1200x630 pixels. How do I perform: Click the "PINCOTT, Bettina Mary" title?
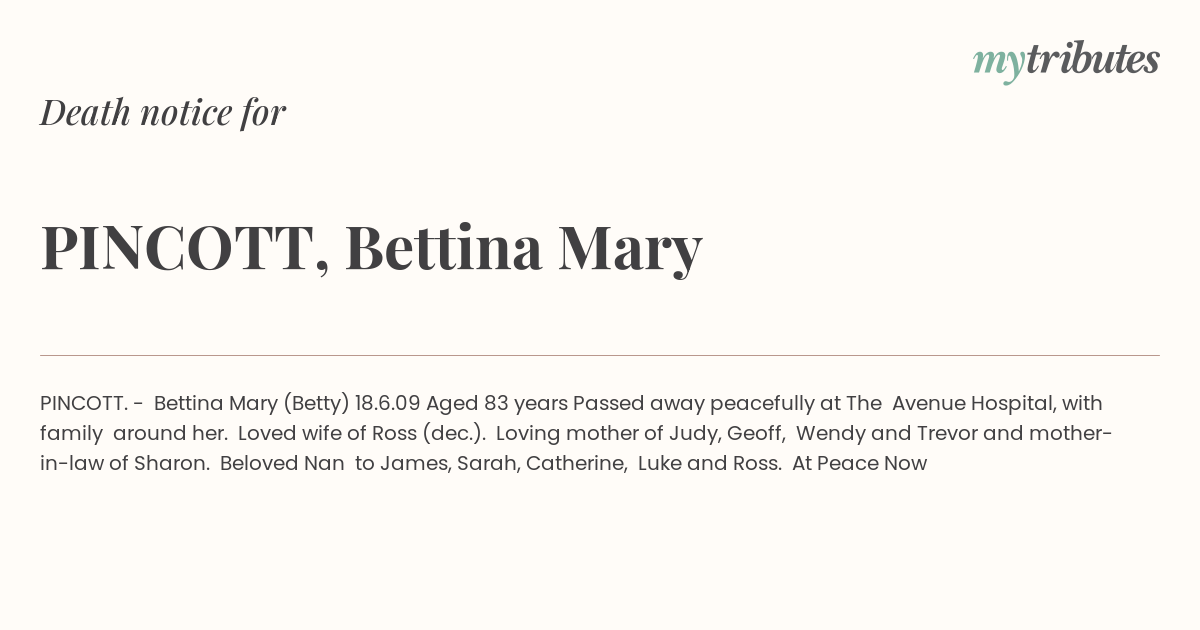coord(371,248)
